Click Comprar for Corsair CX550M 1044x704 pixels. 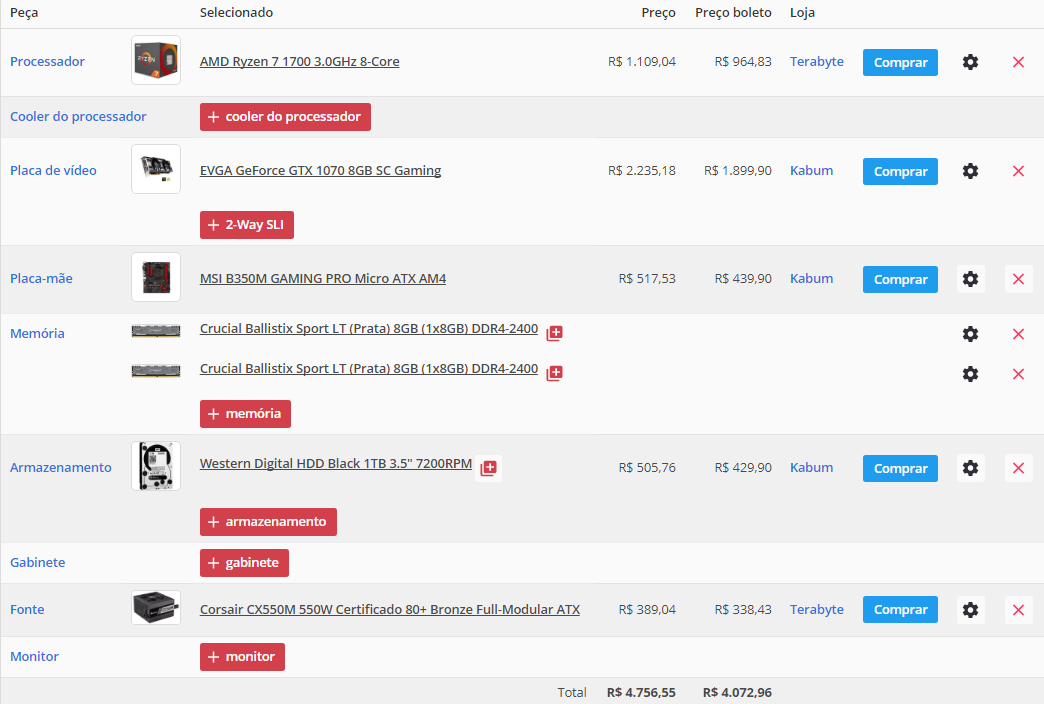pyautogui.click(x=900, y=610)
